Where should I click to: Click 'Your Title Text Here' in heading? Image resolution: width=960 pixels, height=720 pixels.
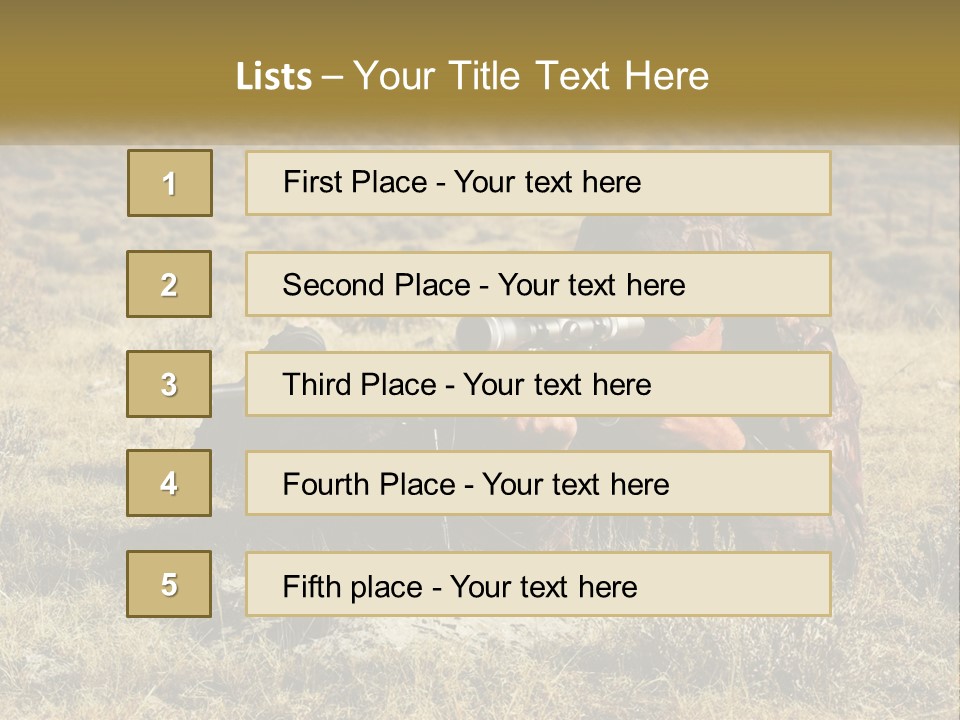(x=531, y=76)
